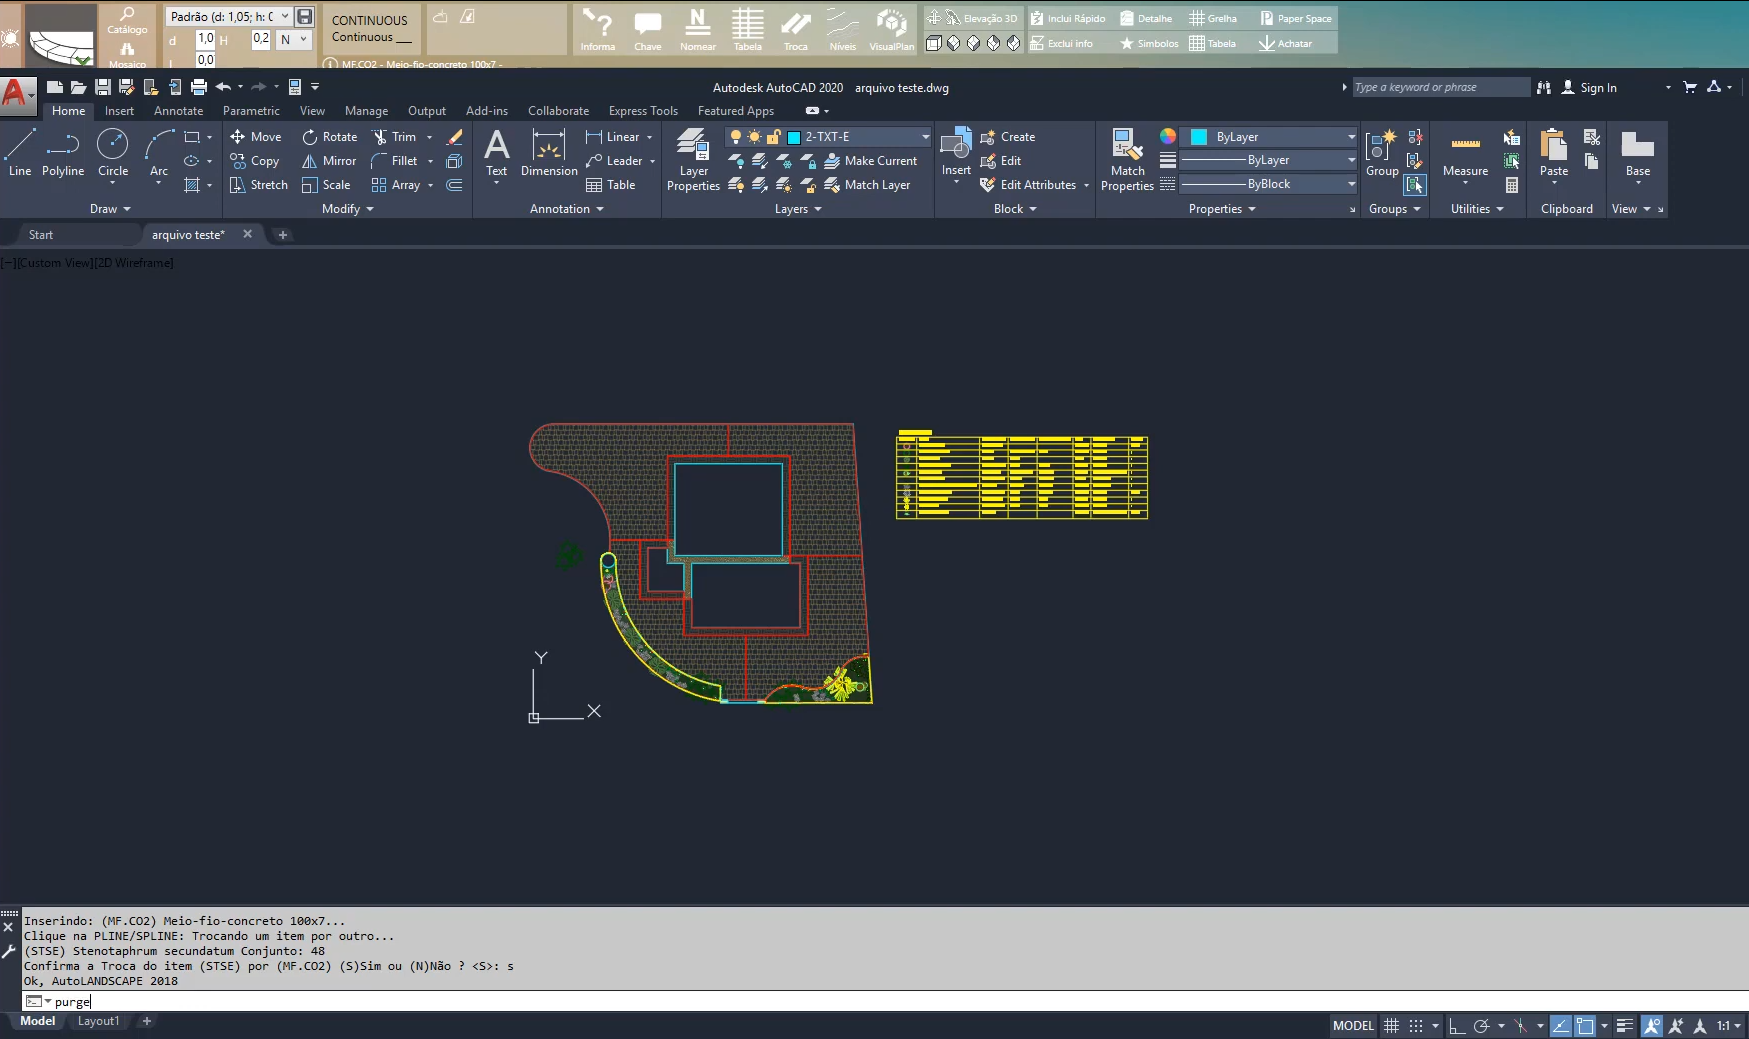Use the Rotate tool
The width and height of the screenshot is (1749, 1039).
coord(330,137)
